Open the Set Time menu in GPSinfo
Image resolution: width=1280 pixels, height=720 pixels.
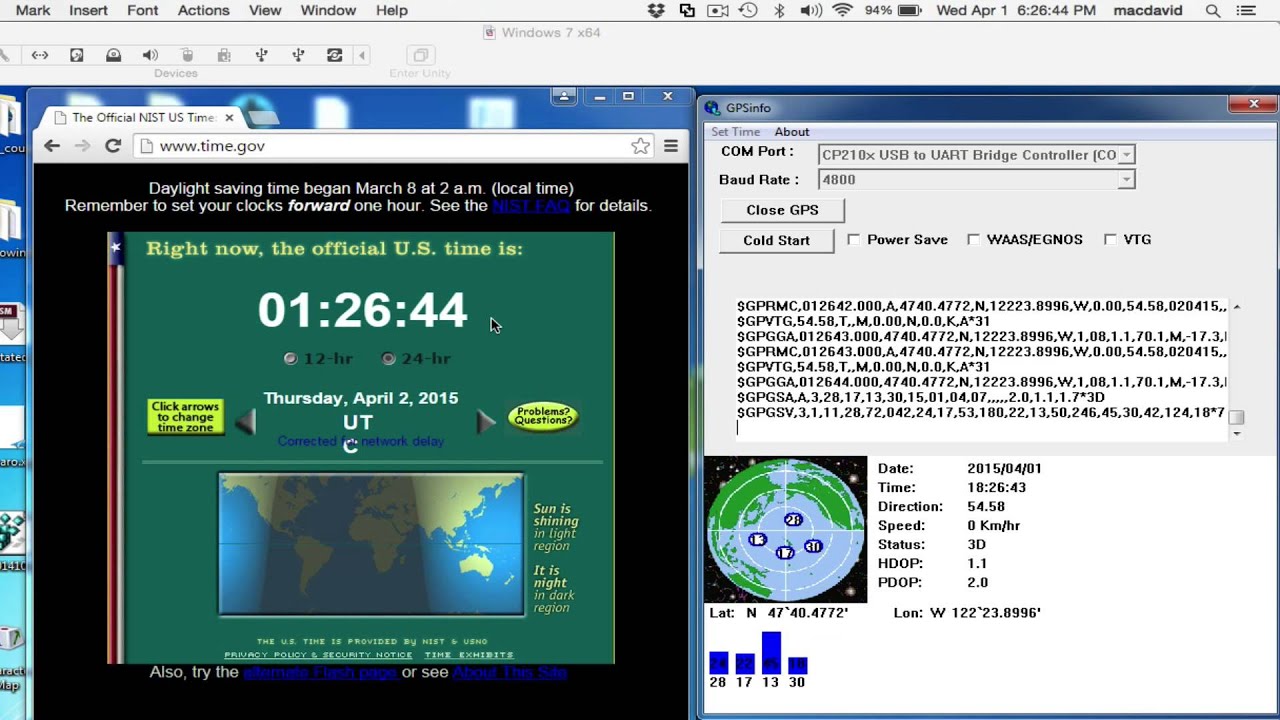tap(735, 132)
